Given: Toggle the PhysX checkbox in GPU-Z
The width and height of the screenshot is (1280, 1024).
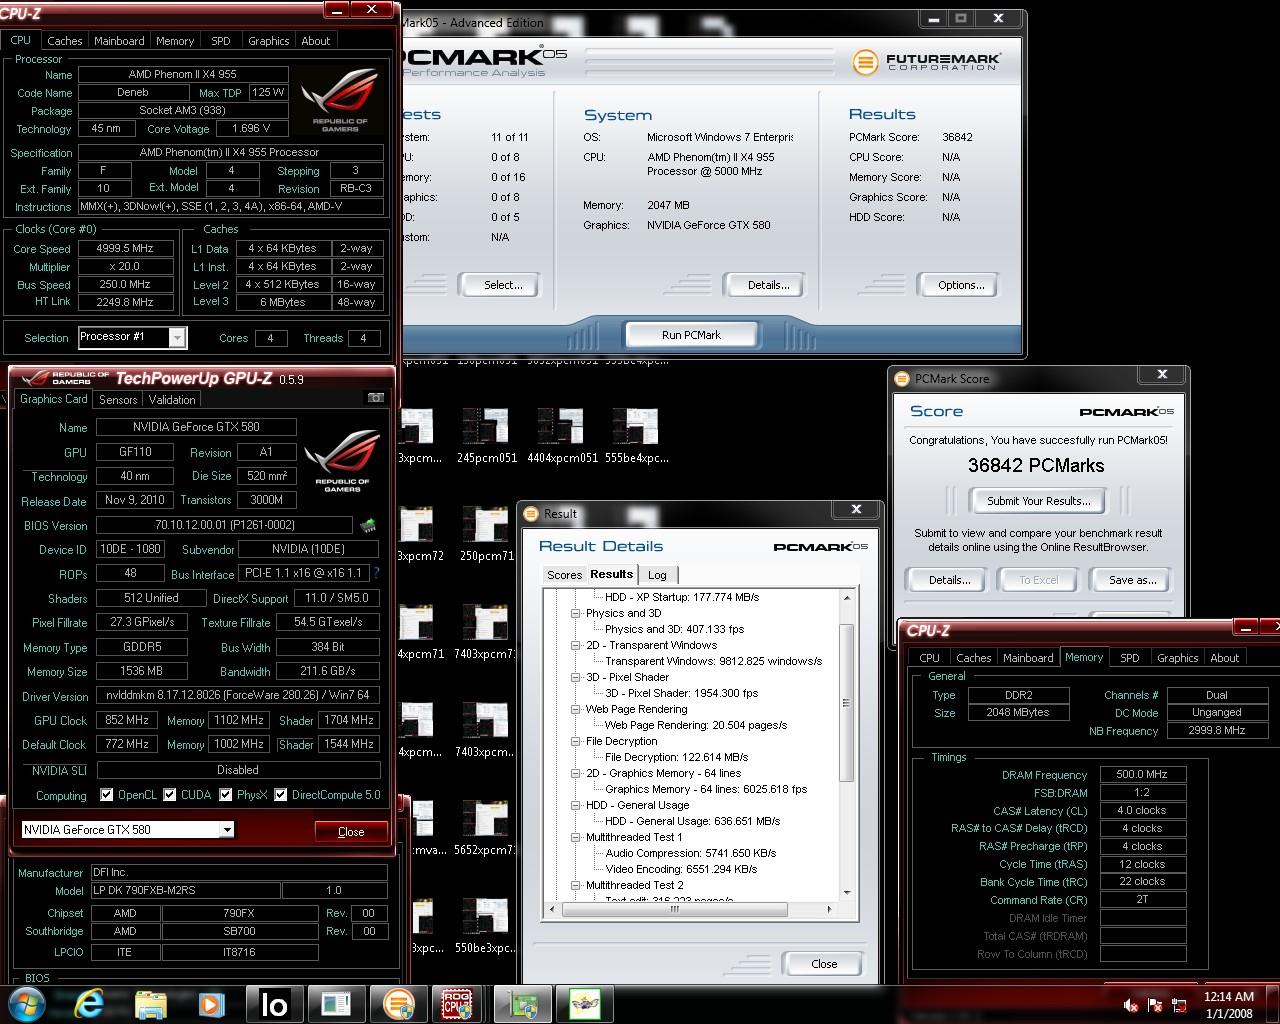Looking at the screenshot, I should click(226, 795).
